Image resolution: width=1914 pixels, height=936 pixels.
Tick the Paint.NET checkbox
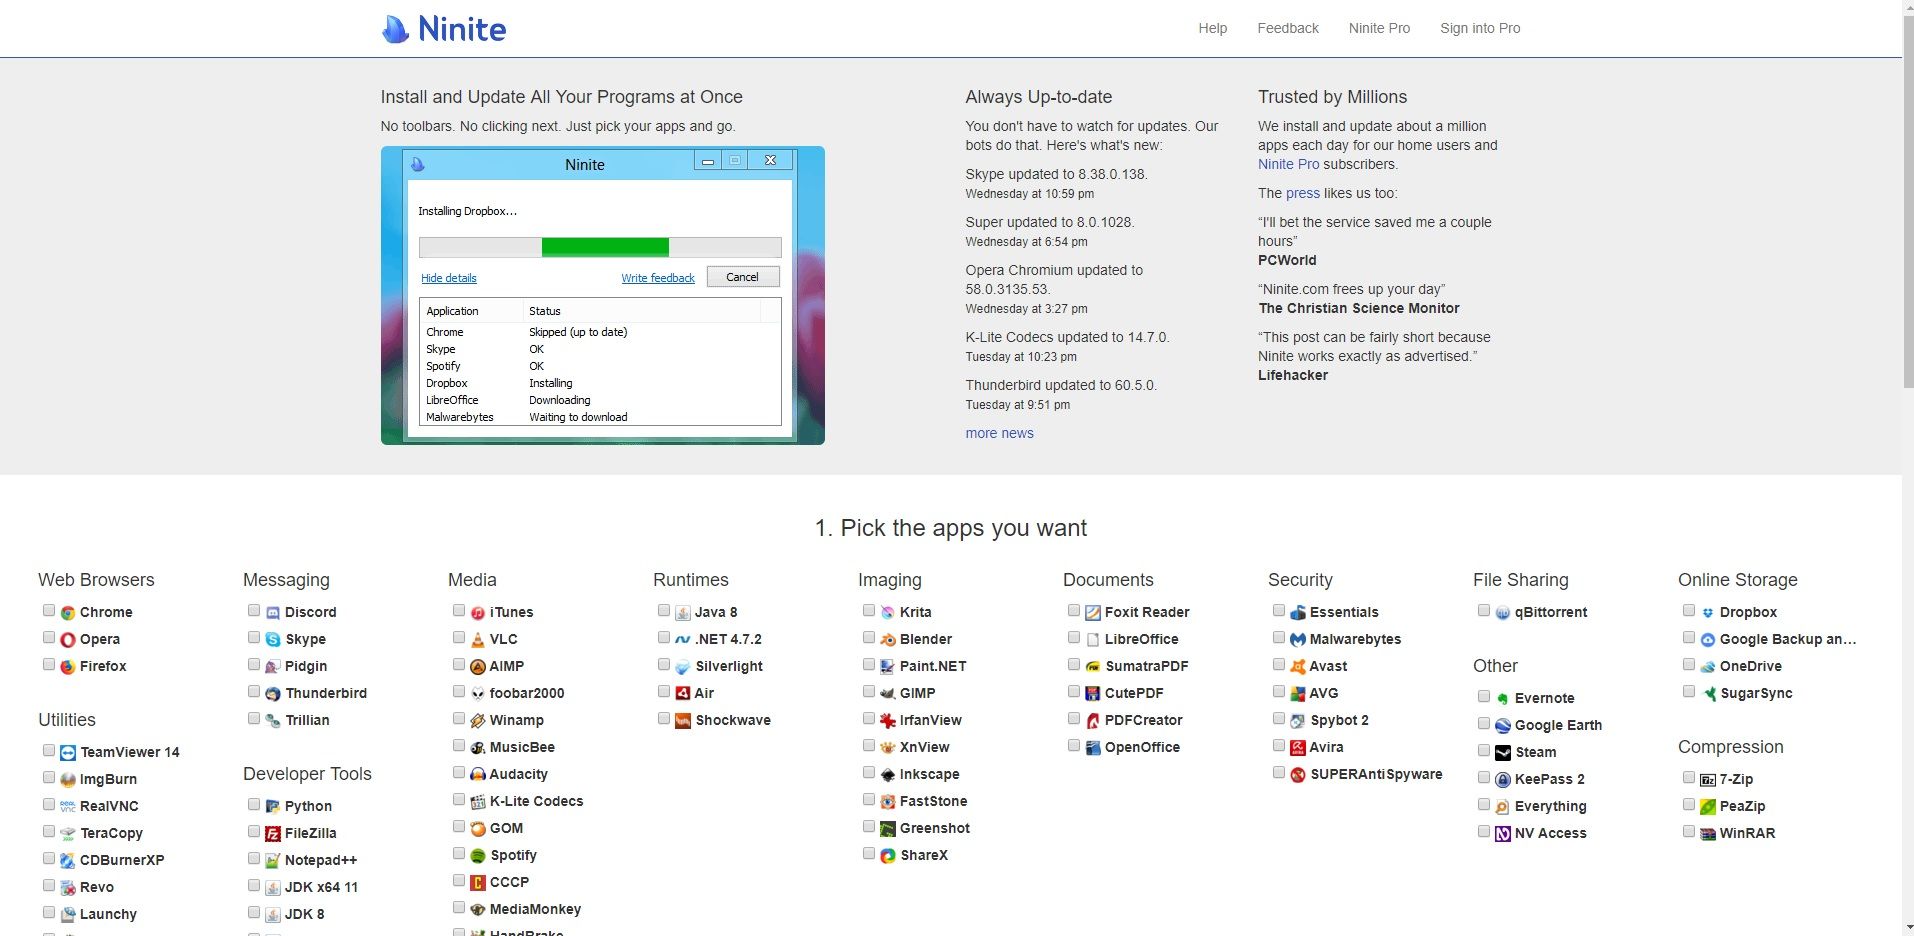tap(869, 664)
